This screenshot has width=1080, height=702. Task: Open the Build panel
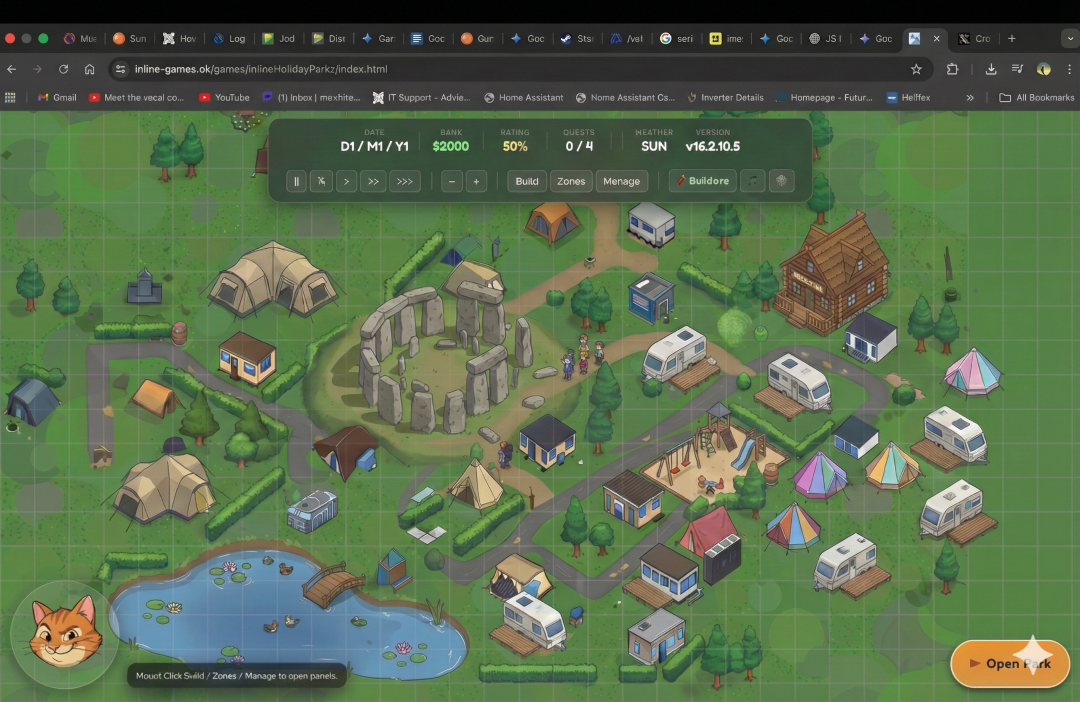(527, 181)
